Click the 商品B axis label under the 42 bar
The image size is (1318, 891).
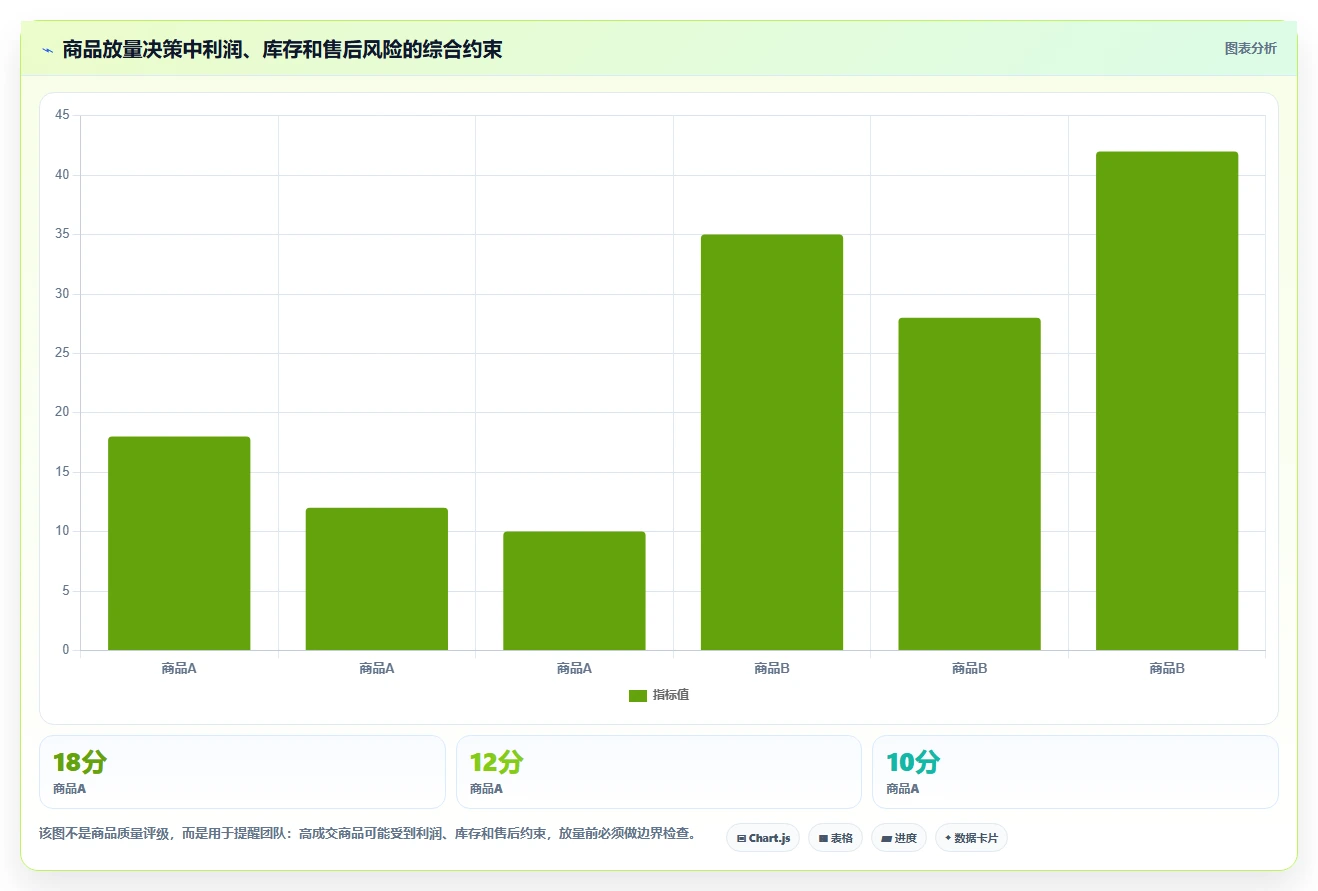pos(1167,668)
